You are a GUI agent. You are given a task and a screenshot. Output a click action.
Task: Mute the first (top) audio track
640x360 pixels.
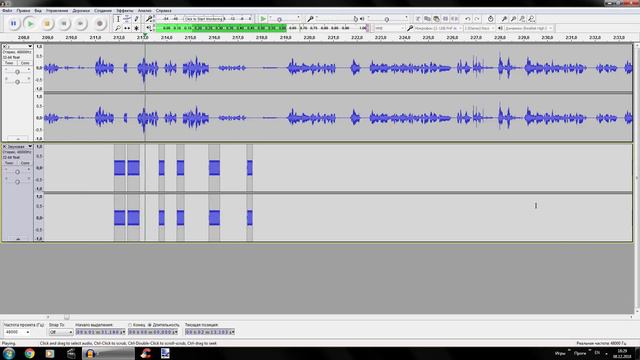9,63
